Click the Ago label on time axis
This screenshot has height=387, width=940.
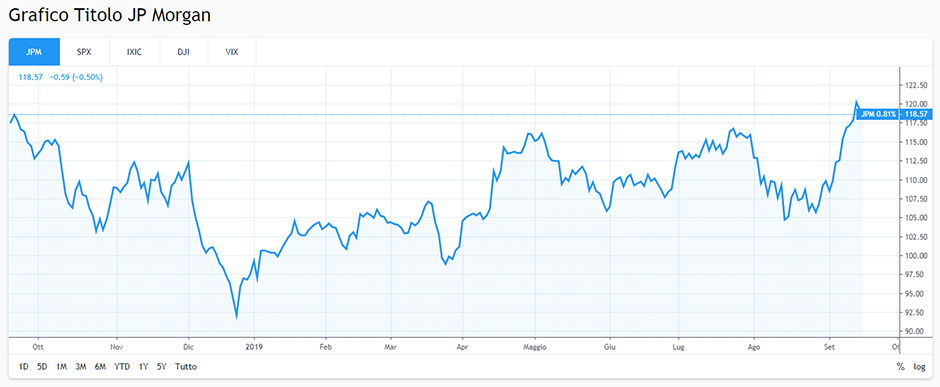(x=753, y=346)
